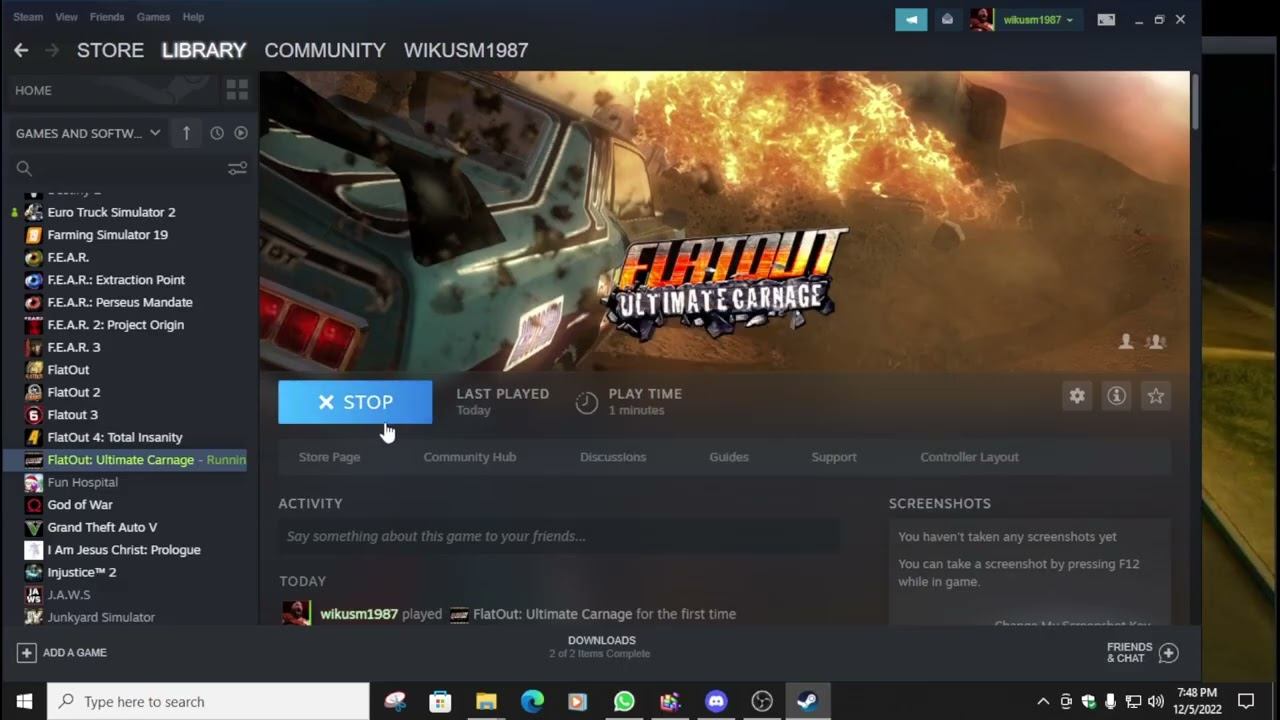
Task: Click the Add a Game plus icon
Action: 26,652
